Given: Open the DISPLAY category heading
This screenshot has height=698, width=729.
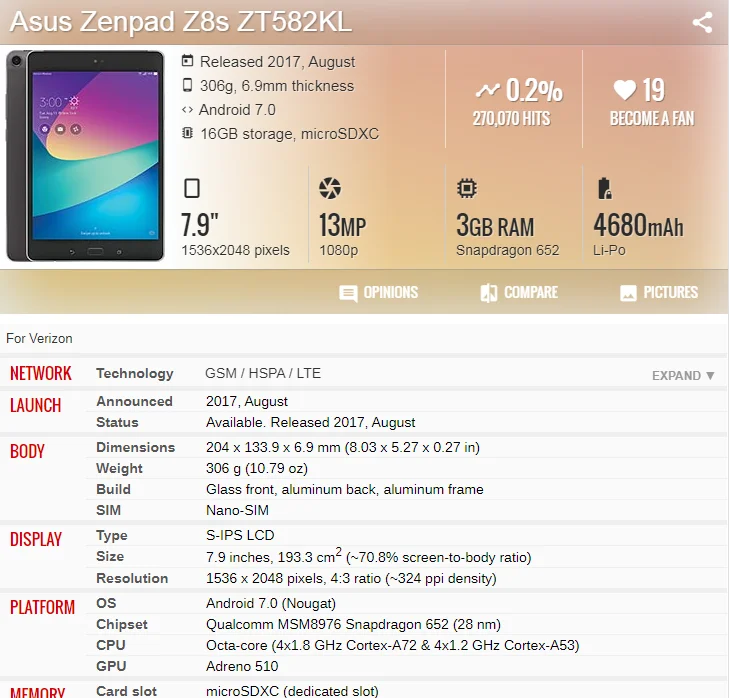Looking at the screenshot, I should pos(36,539).
